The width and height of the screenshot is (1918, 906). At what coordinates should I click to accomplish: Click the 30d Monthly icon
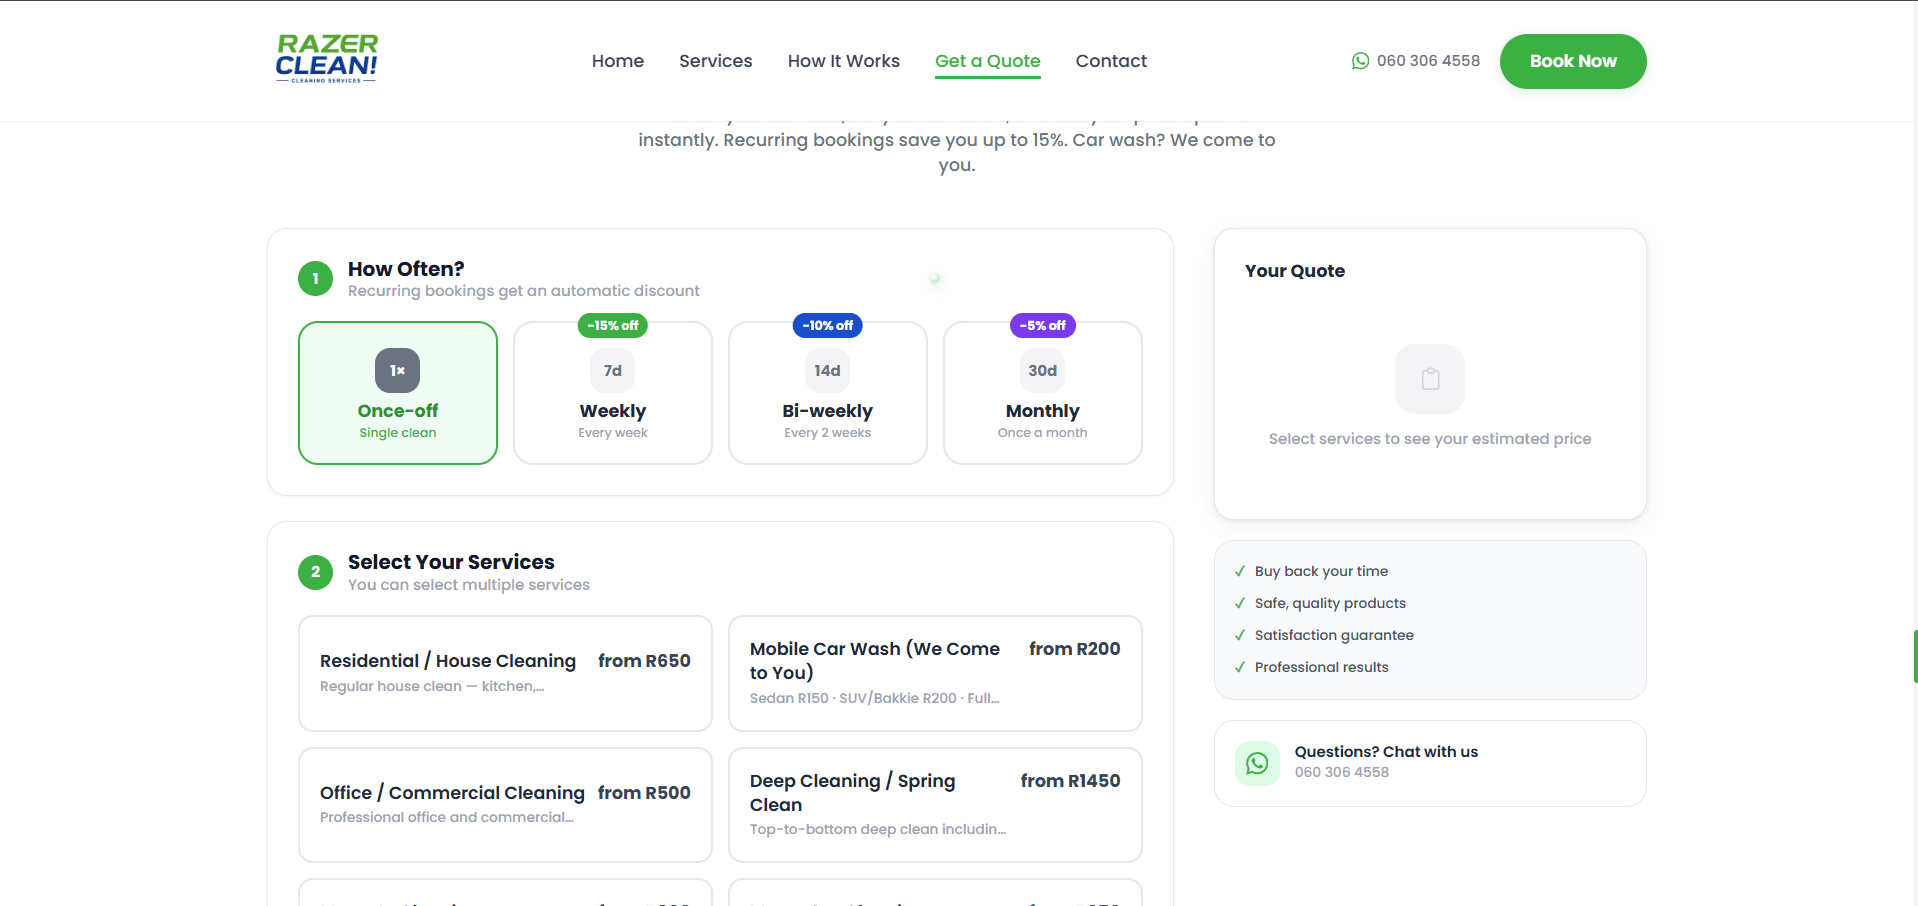[x=1043, y=371]
